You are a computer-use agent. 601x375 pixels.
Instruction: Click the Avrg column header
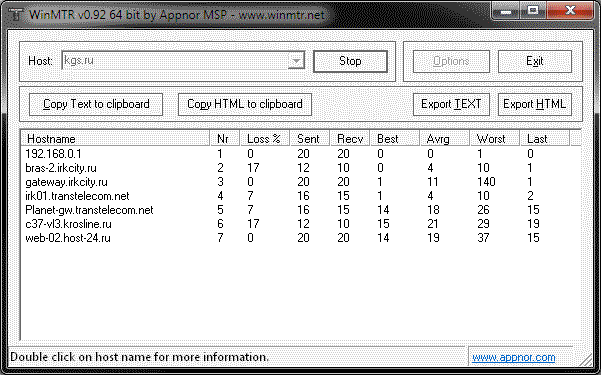pos(445,139)
